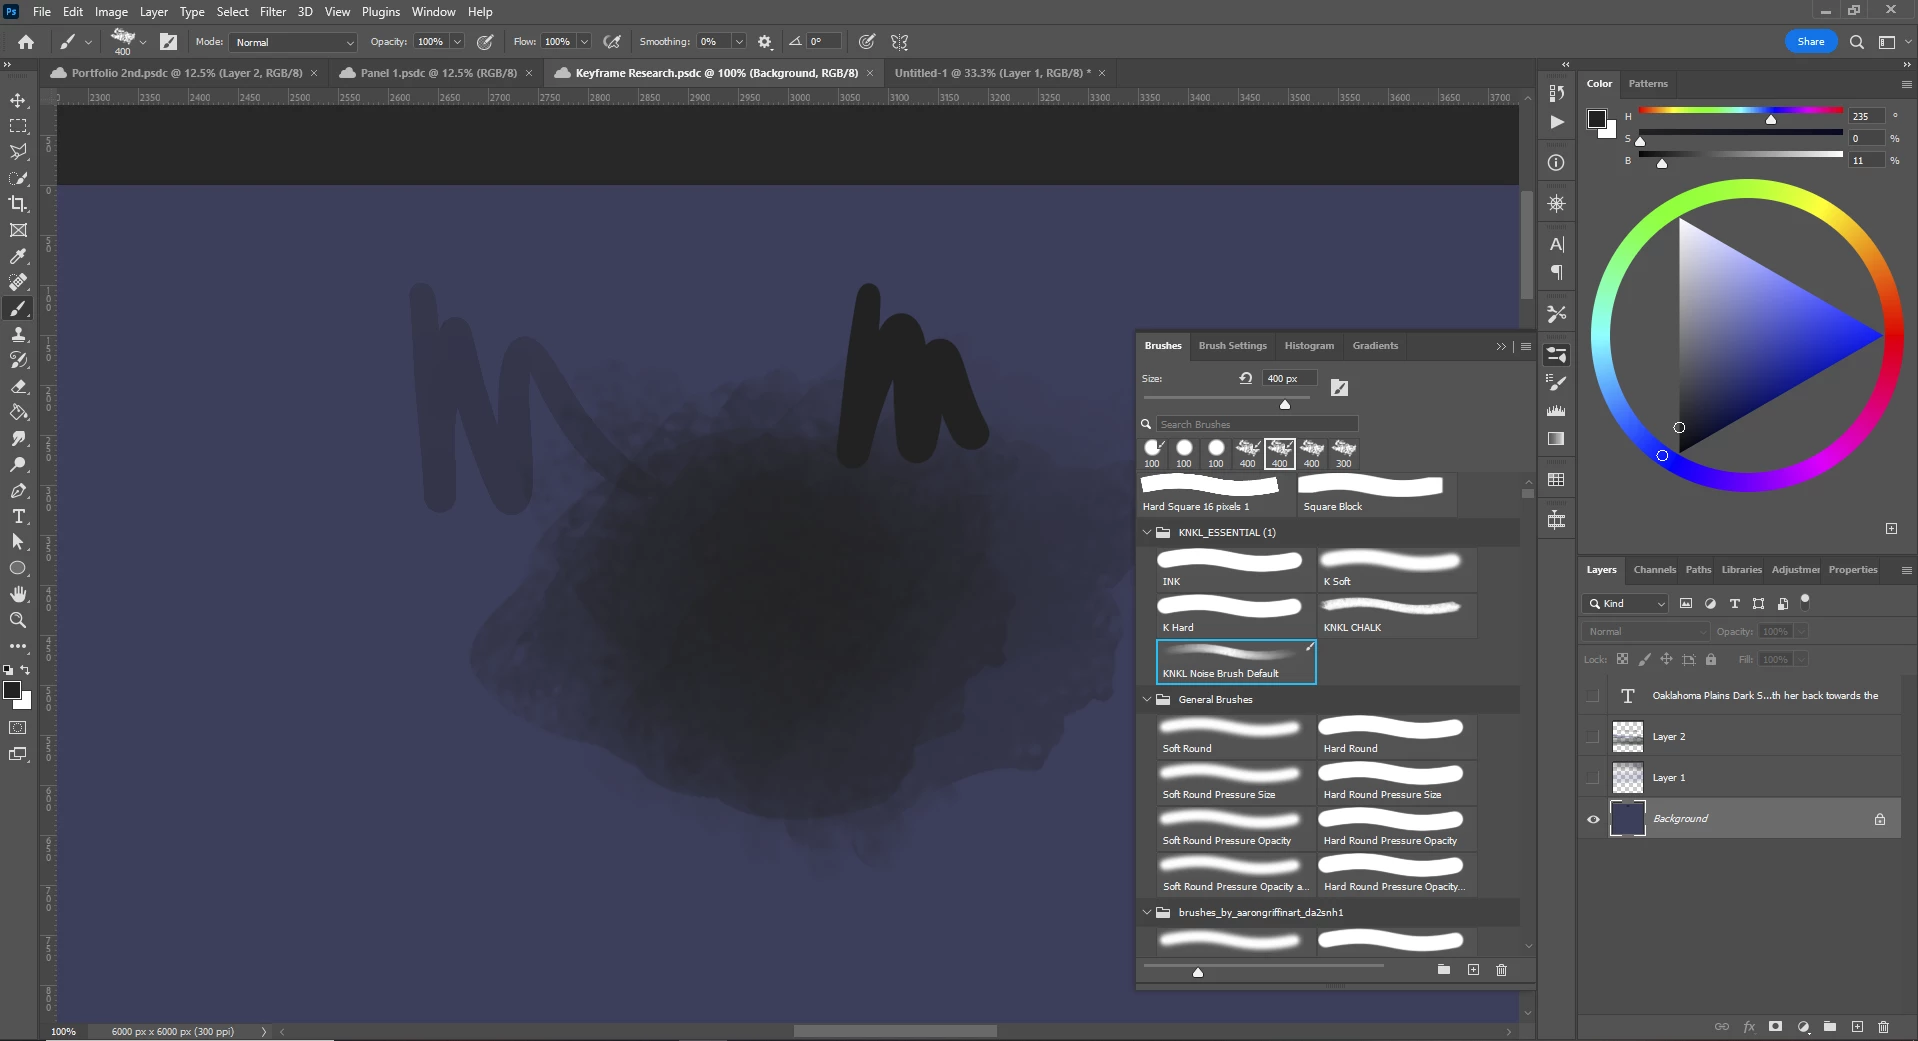Select the Hand tool
Image resolution: width=1918 pixels, height=1041 pixels.
18,594
